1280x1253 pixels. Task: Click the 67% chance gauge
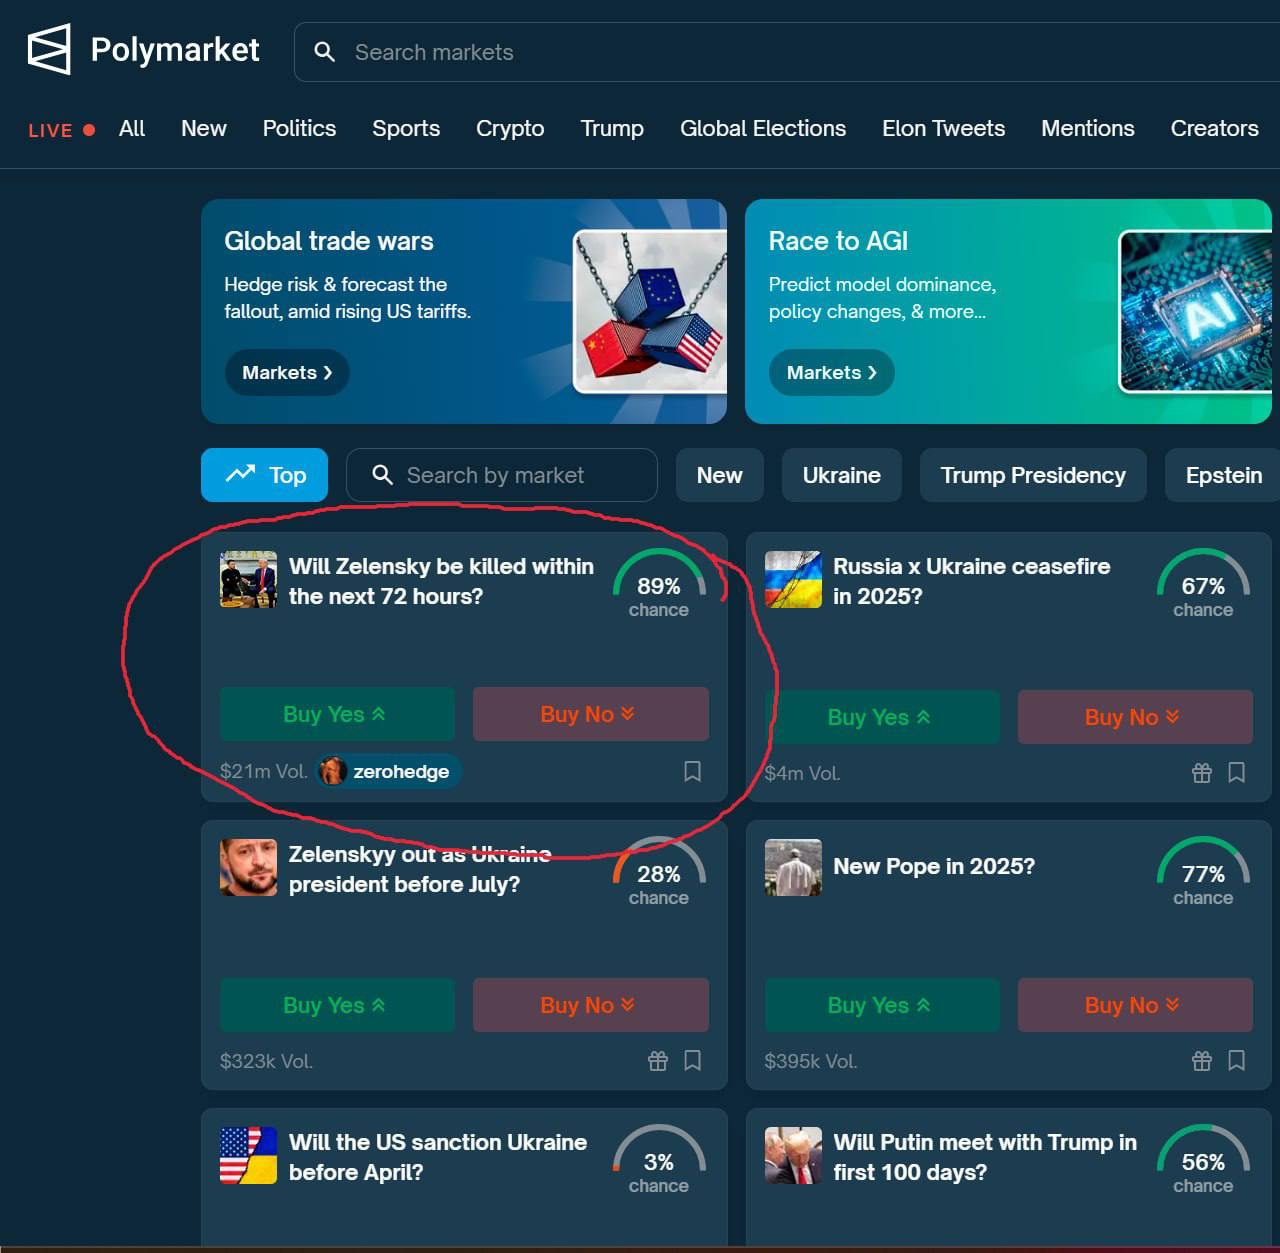point(1203,585)
